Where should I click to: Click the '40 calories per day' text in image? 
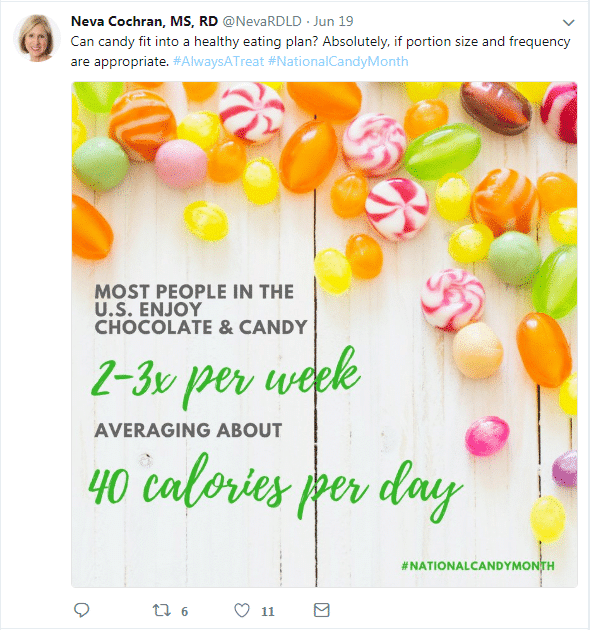[x=275, y=486]
